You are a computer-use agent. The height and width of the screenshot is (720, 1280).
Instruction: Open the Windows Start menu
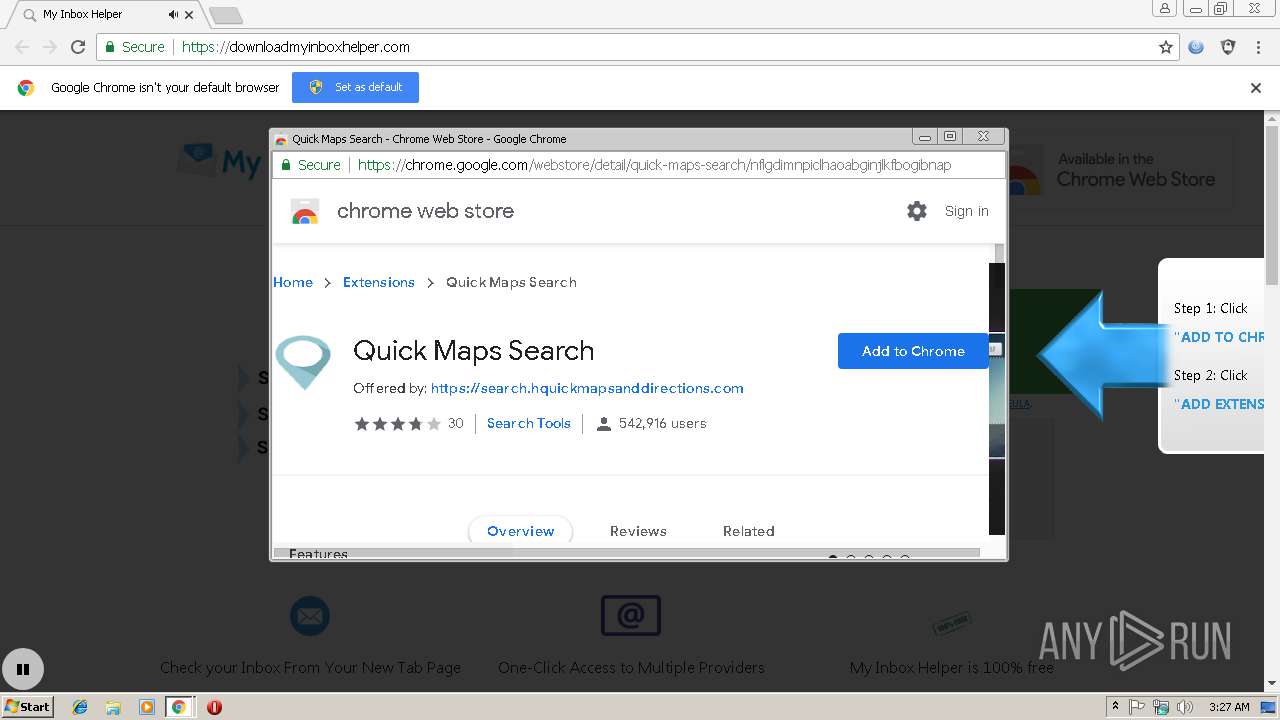[x=27, y=706]
